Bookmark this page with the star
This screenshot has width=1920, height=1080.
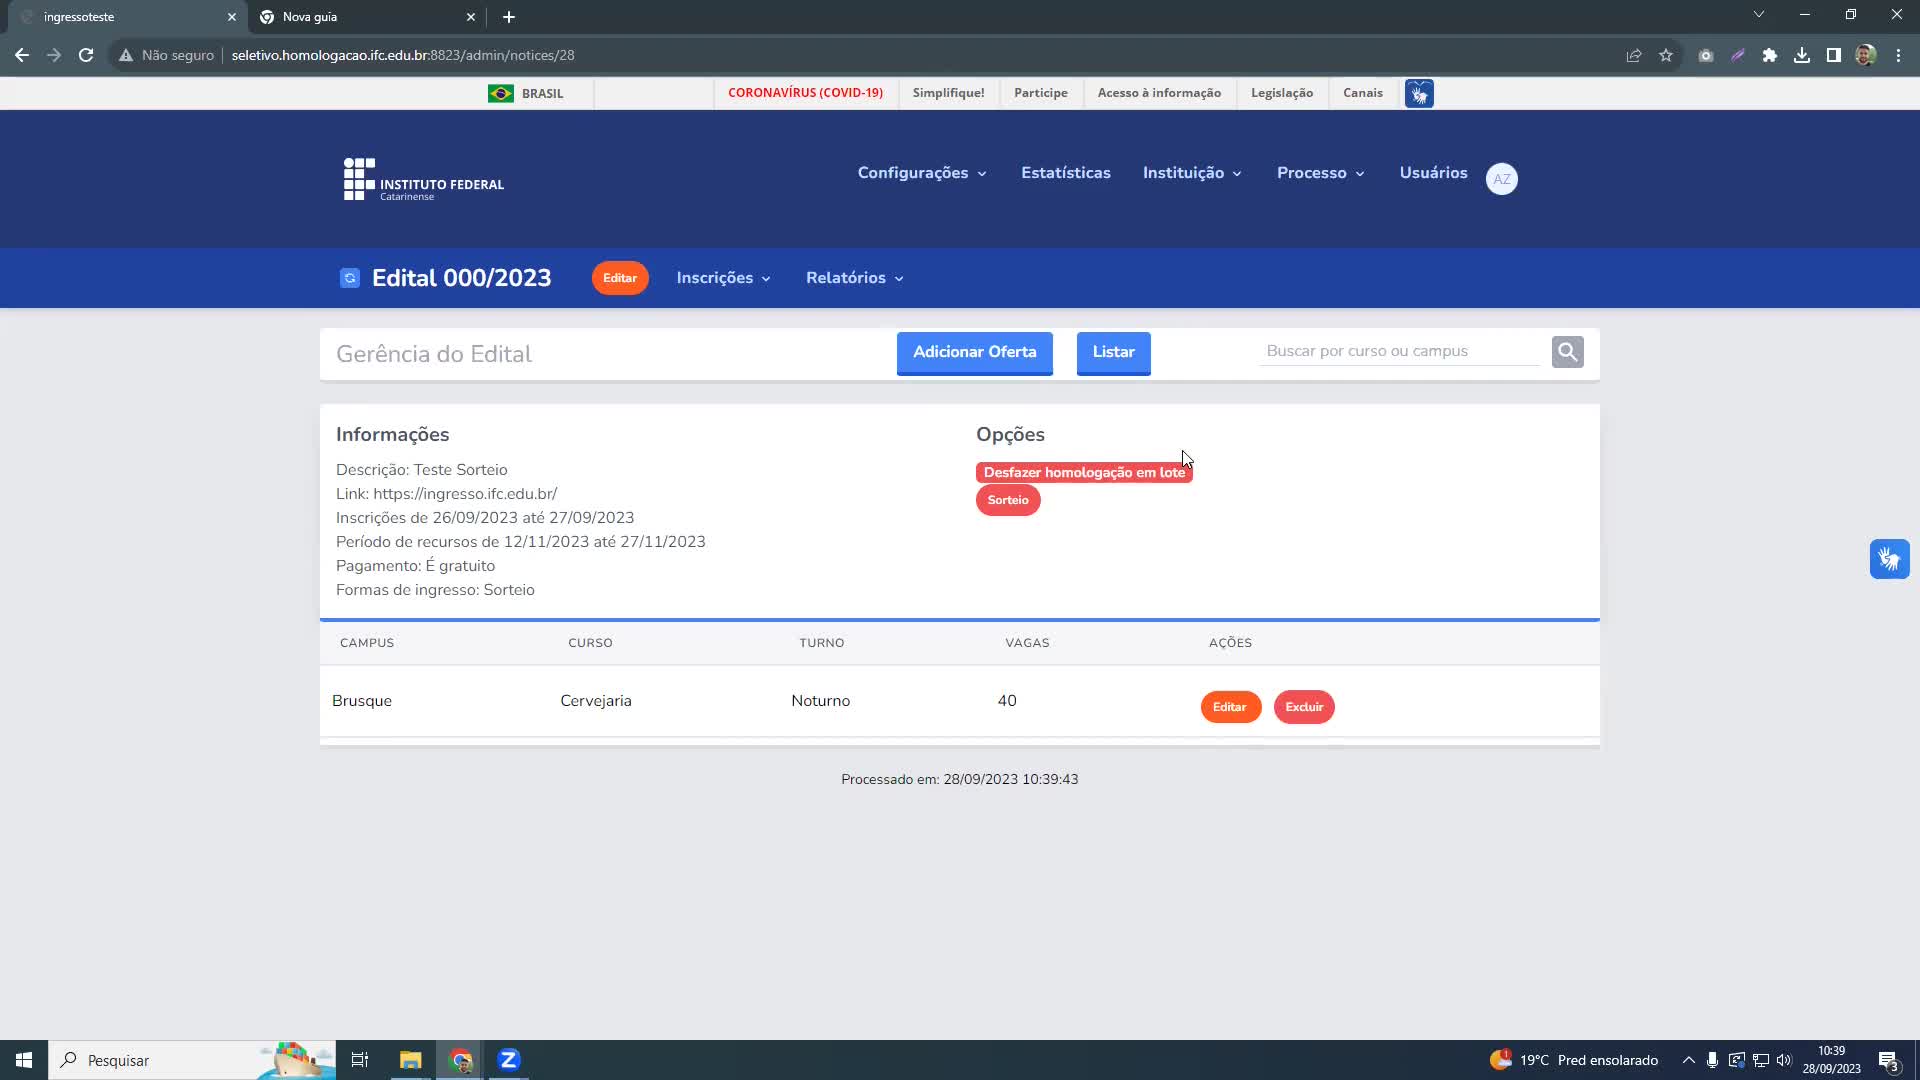tap(1666, 55)
